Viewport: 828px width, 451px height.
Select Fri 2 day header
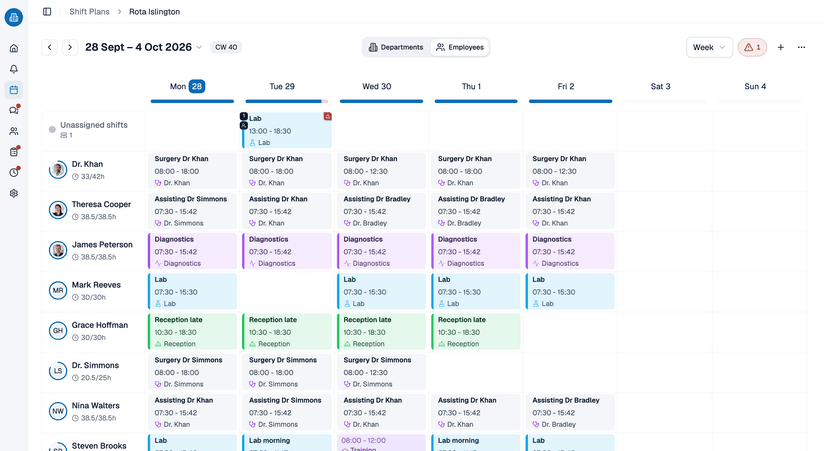tap(566, 86)
